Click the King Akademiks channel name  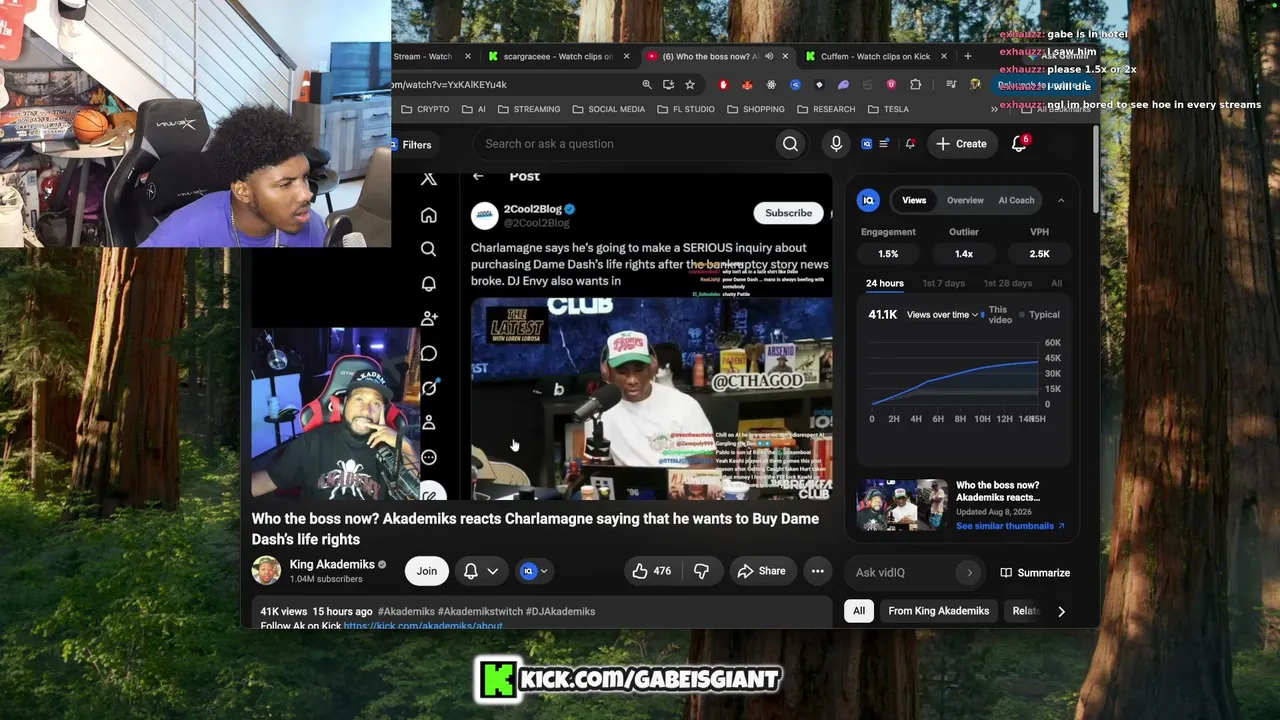point(332,565)
